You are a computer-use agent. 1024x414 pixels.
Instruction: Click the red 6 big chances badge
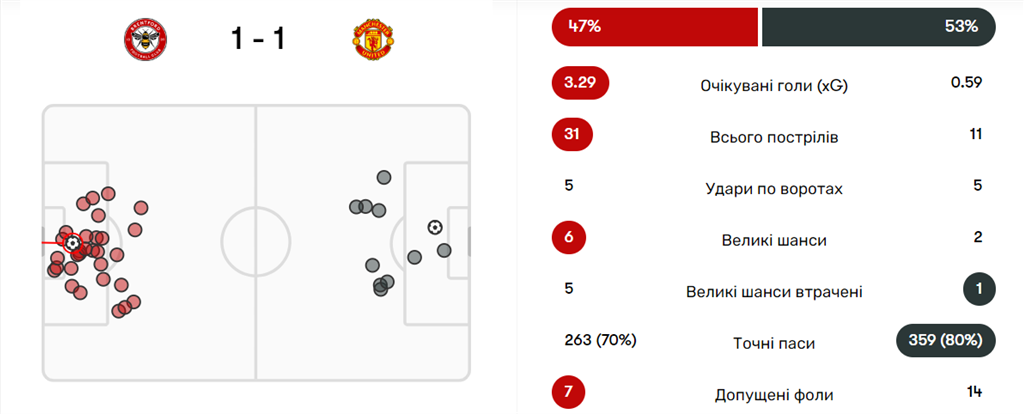pos(568,239)
